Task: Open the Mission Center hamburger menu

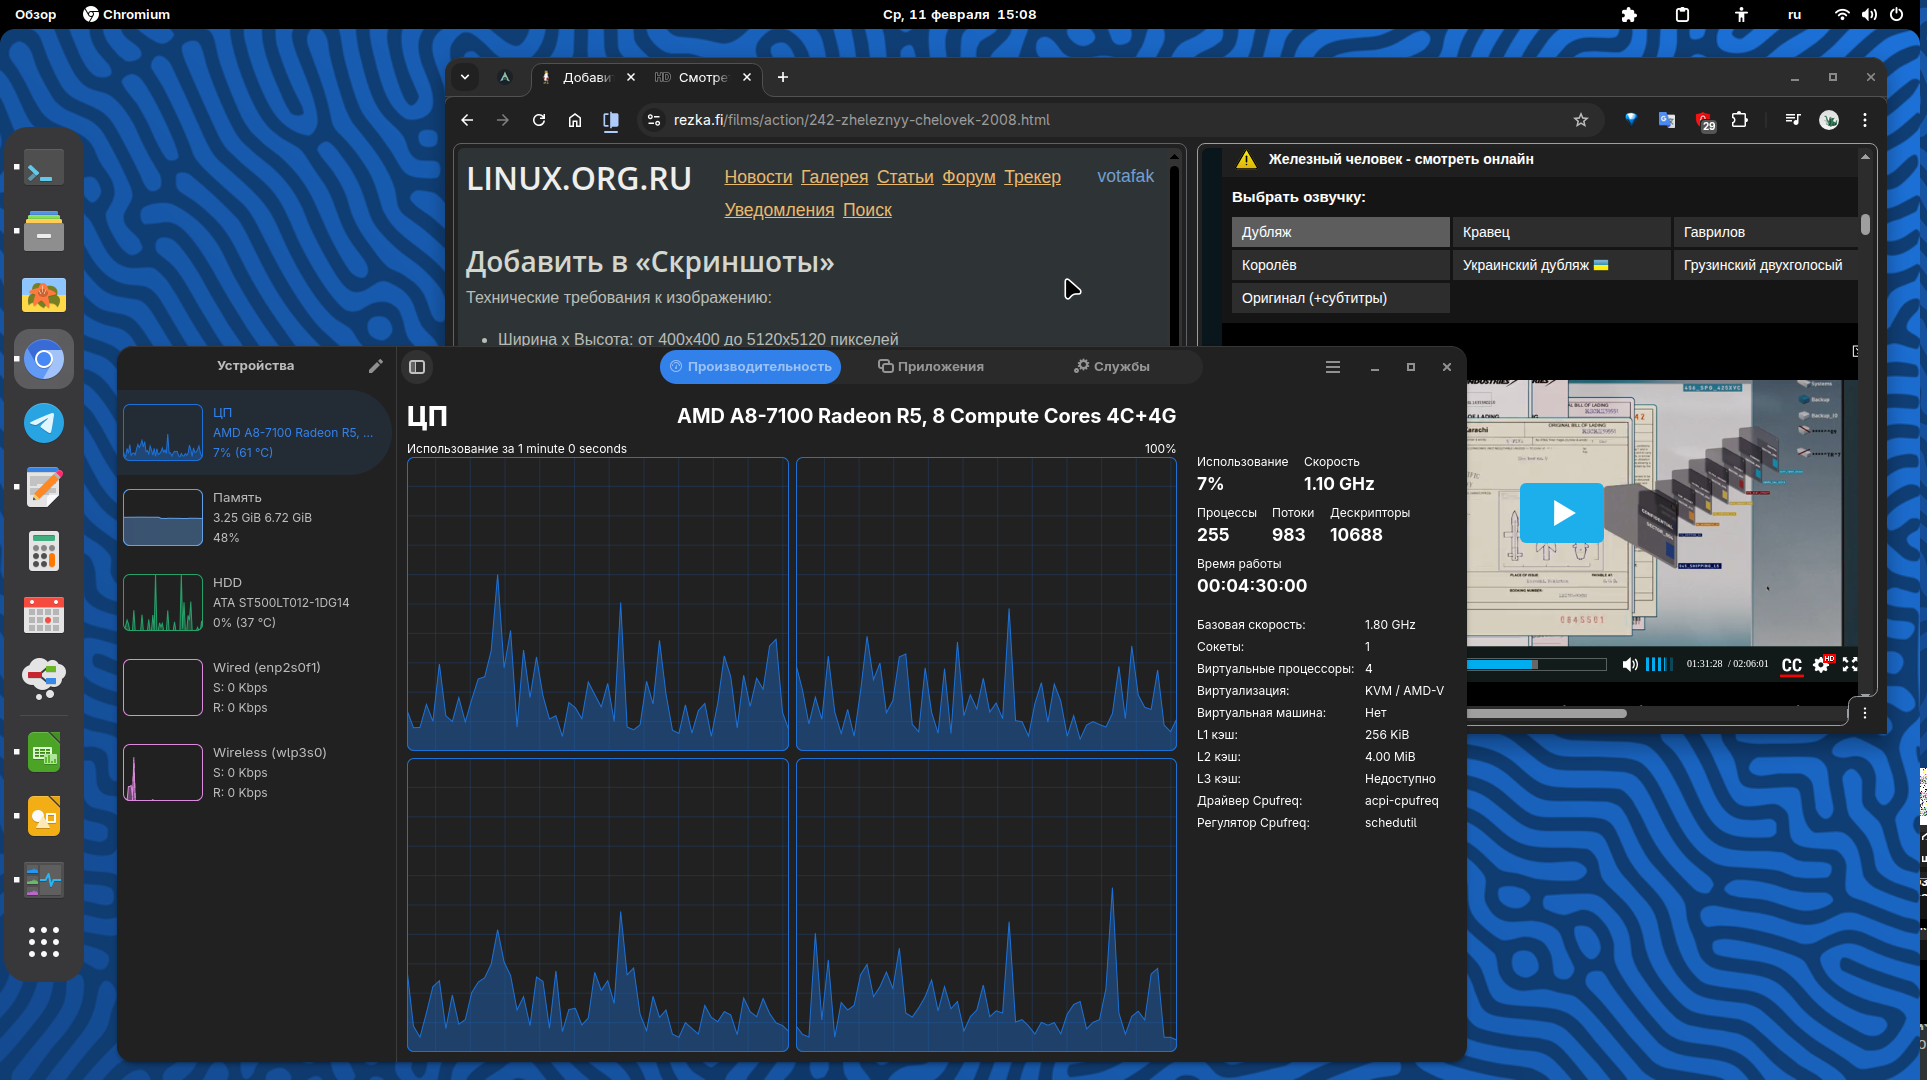Action: pos(1332,367)
